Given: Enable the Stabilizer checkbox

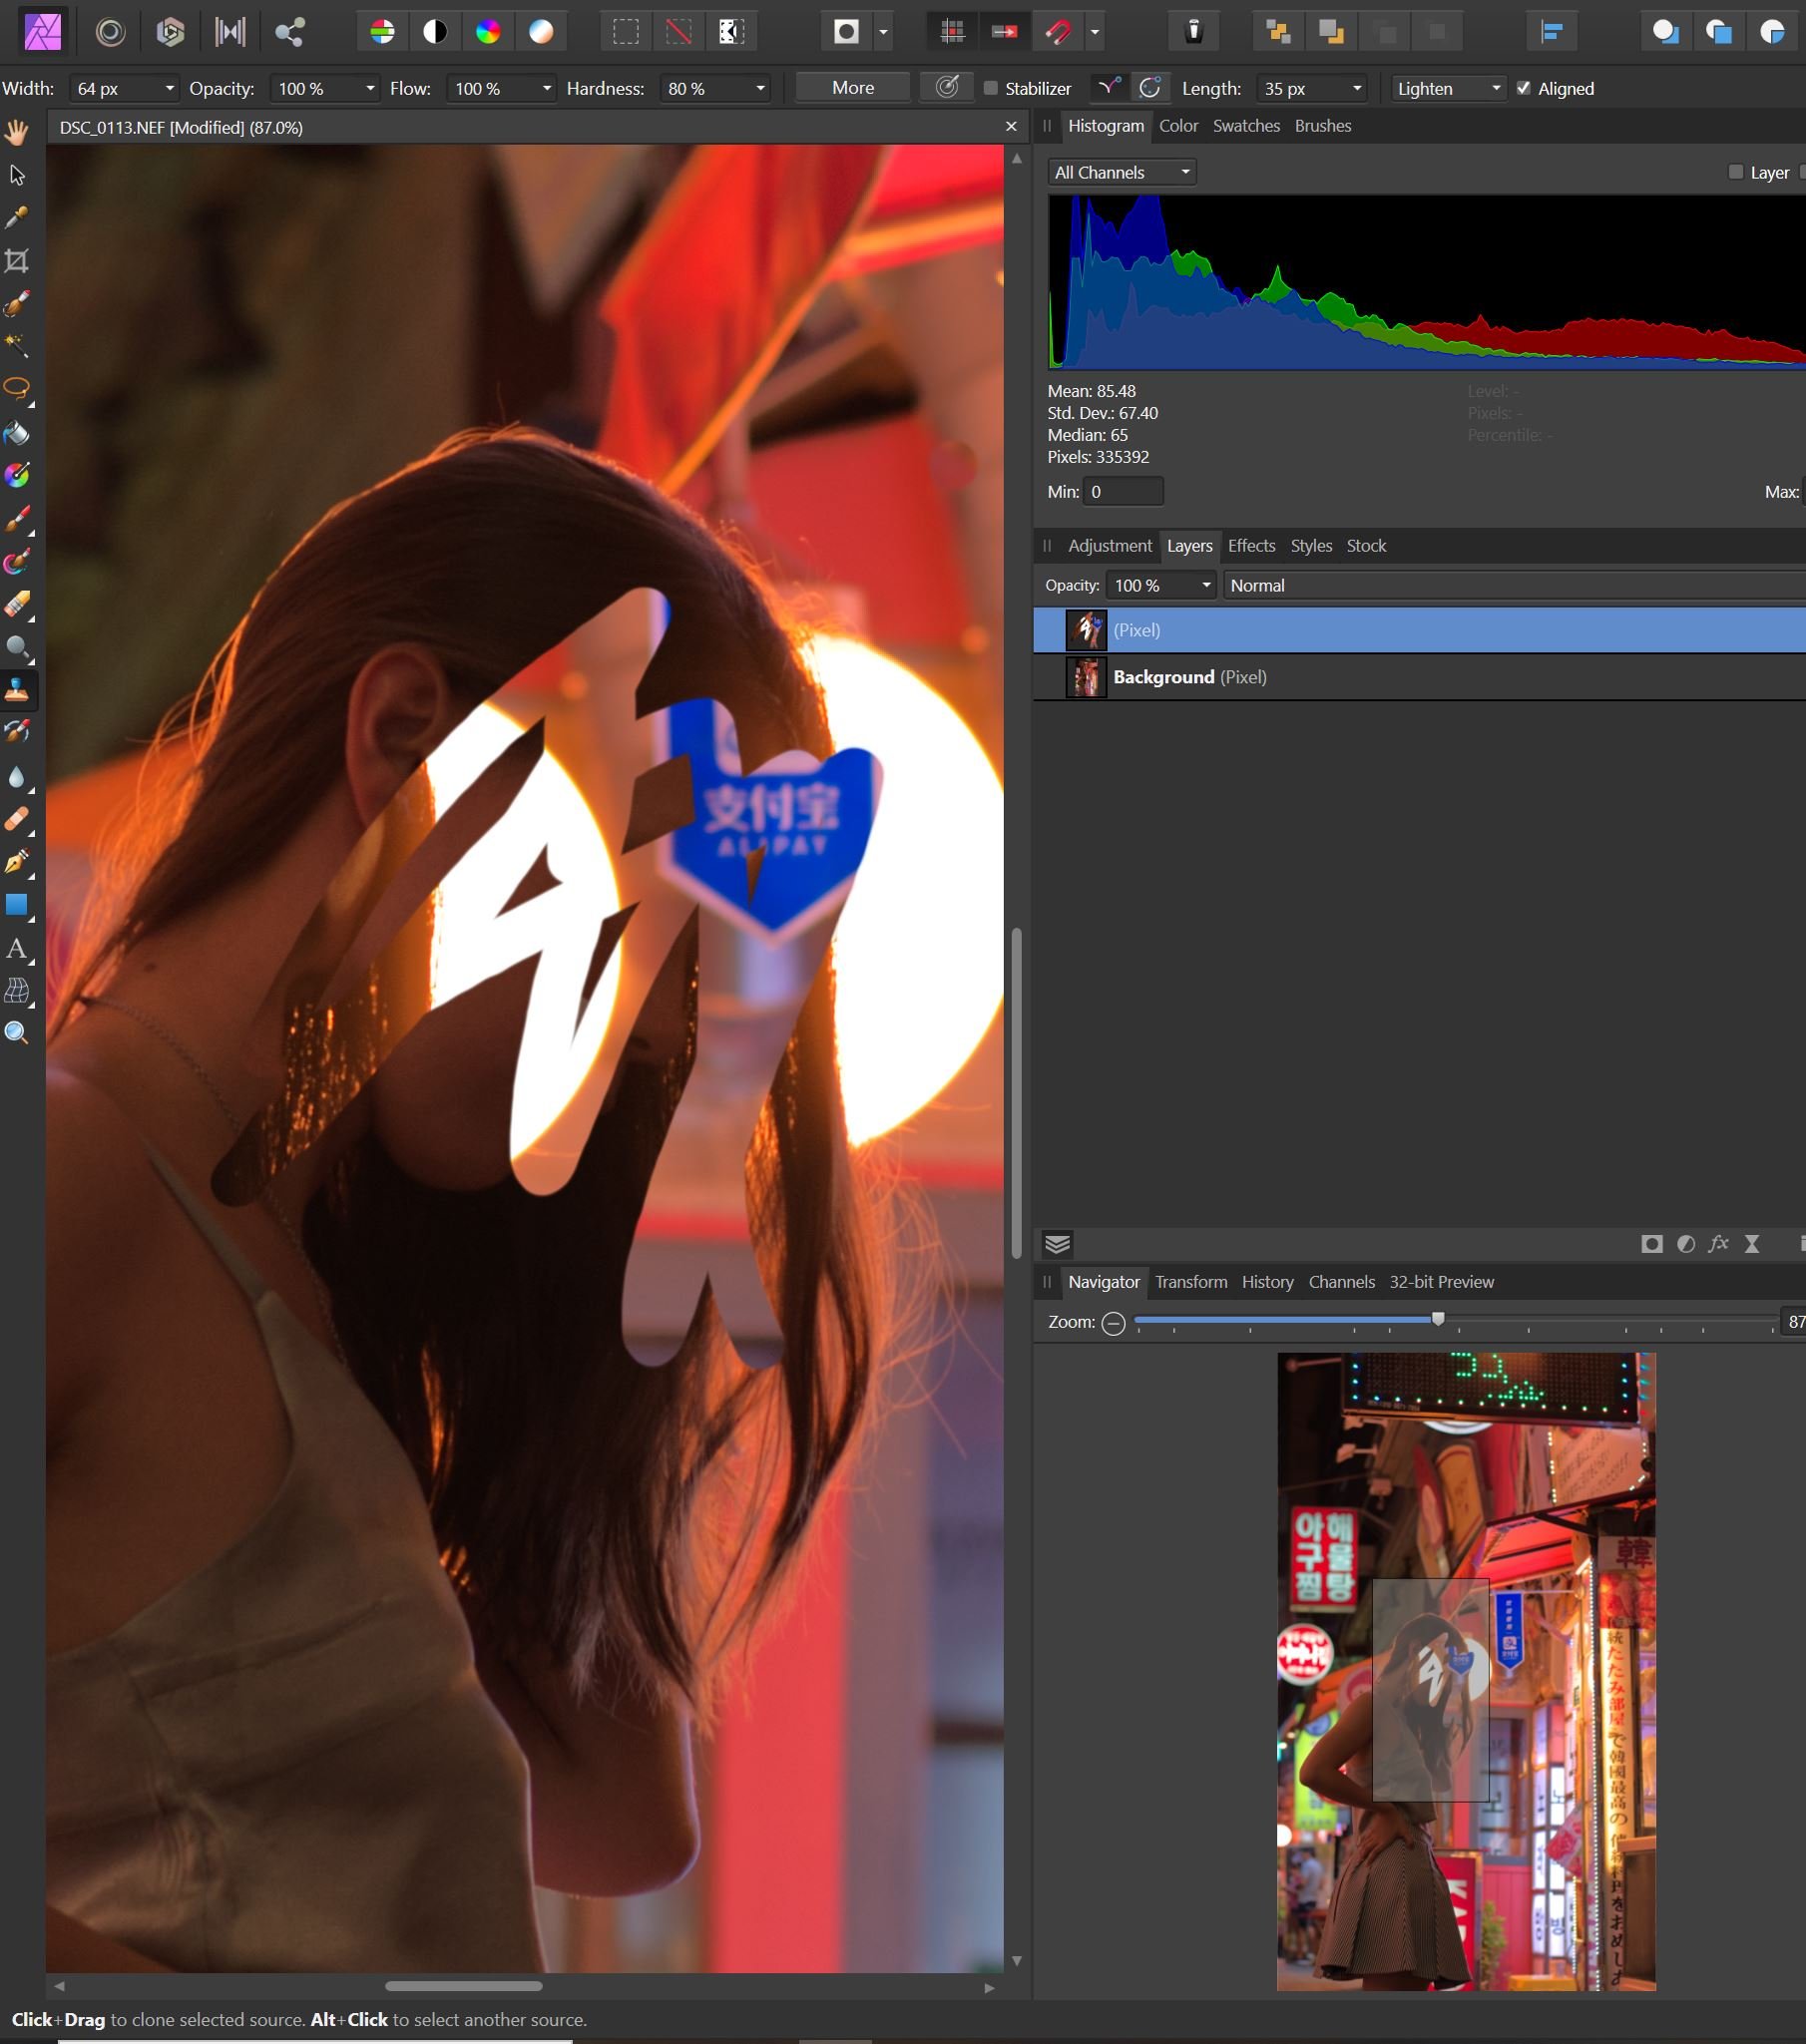Looking at the screenshot, I should [991, 88].
